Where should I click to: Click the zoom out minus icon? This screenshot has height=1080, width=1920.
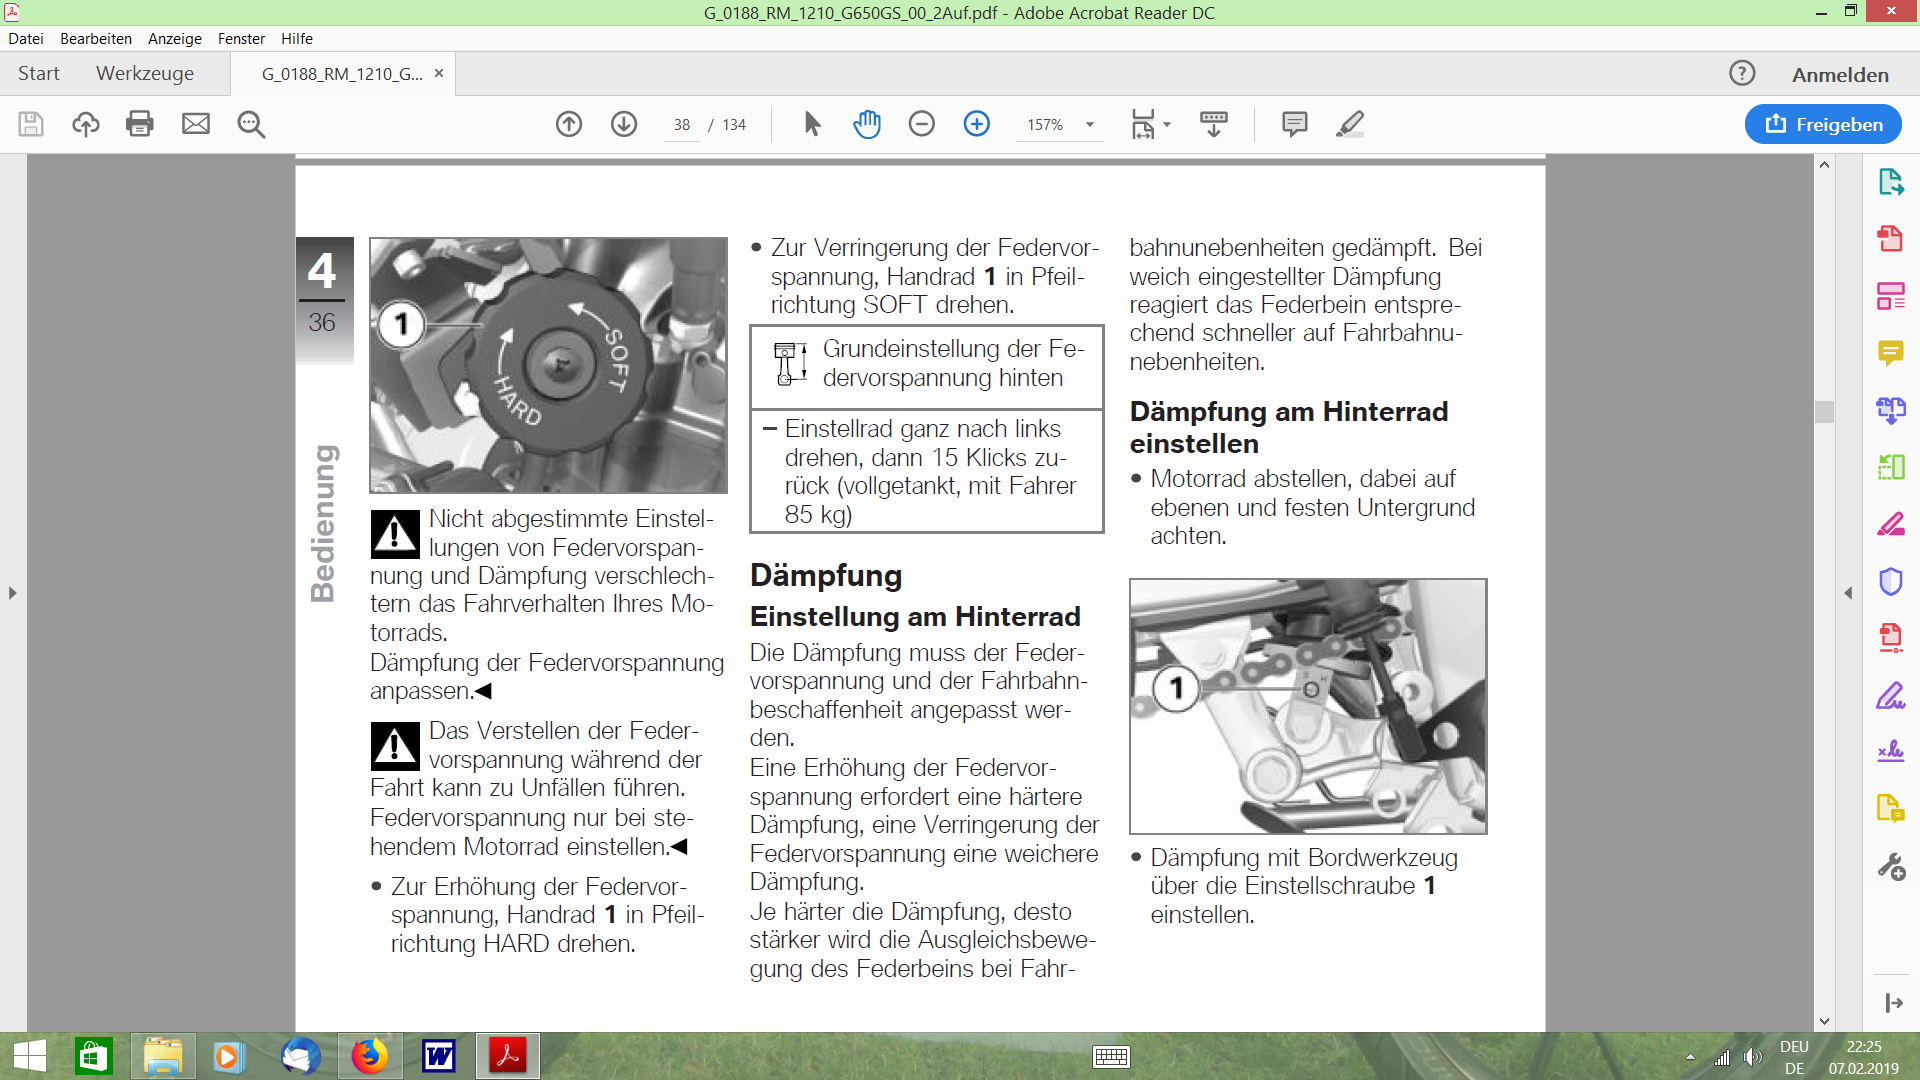(x=921, y=124)
